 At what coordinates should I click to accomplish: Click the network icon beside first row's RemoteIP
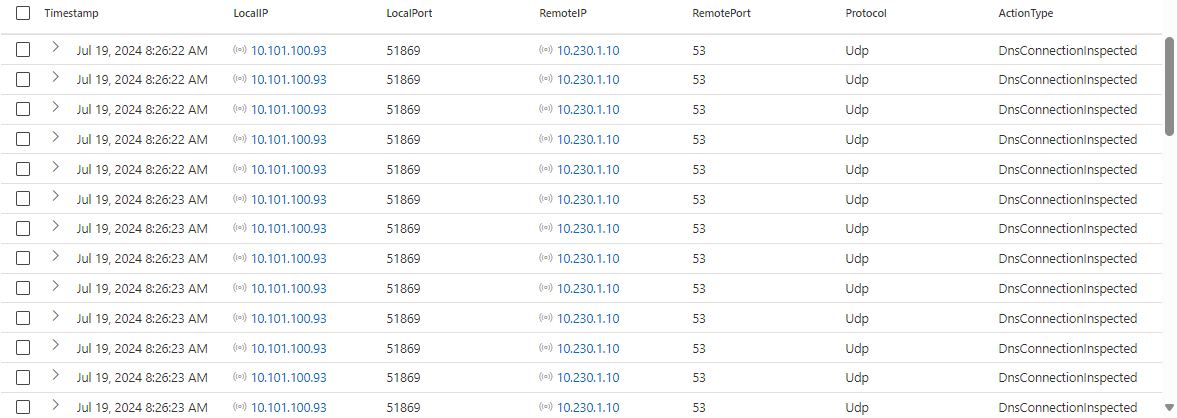coord(545,50)
